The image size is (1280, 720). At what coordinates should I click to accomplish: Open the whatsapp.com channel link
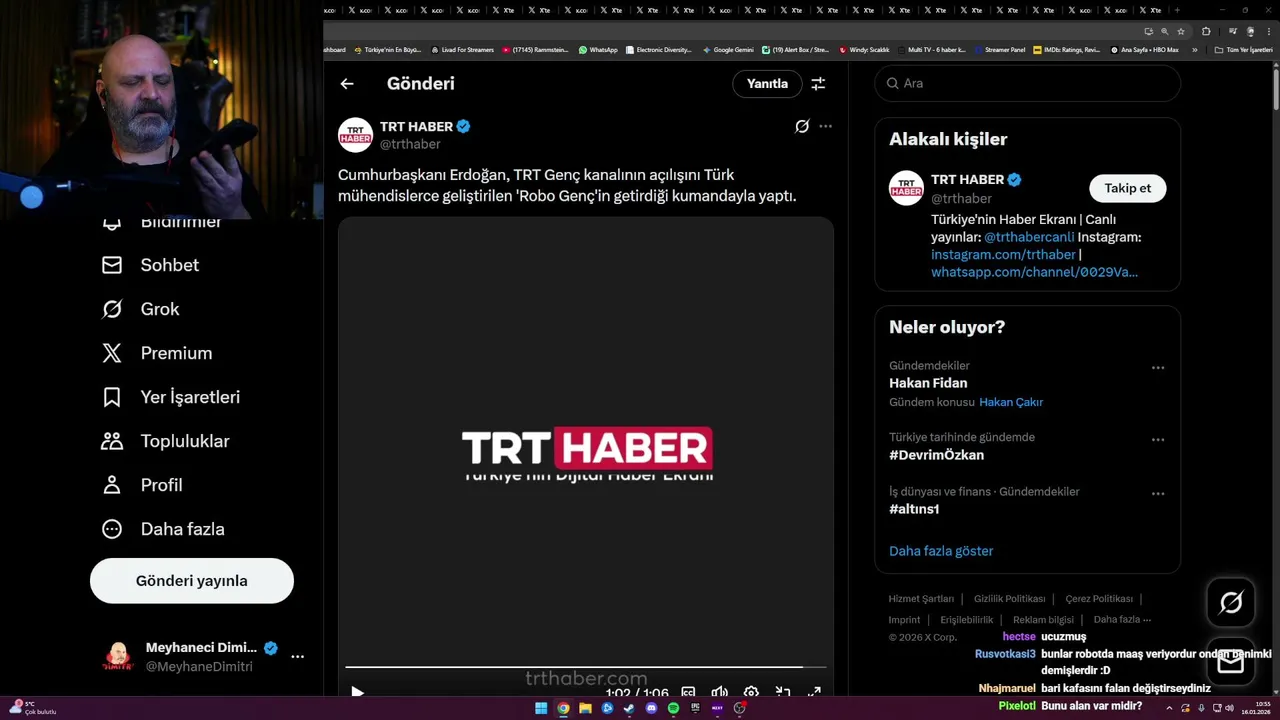[x=1034, y=272]
